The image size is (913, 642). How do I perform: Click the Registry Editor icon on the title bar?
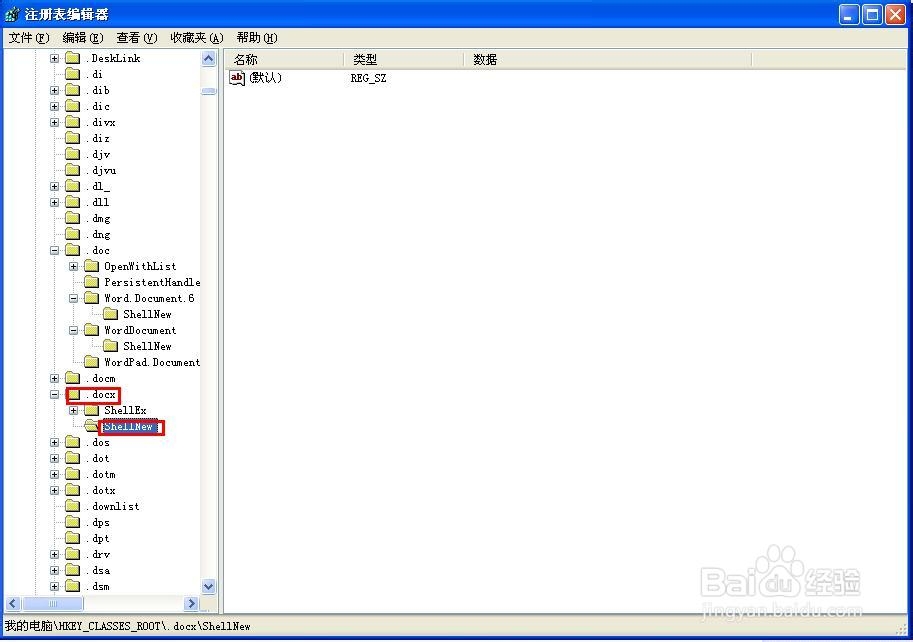[10, 13]
